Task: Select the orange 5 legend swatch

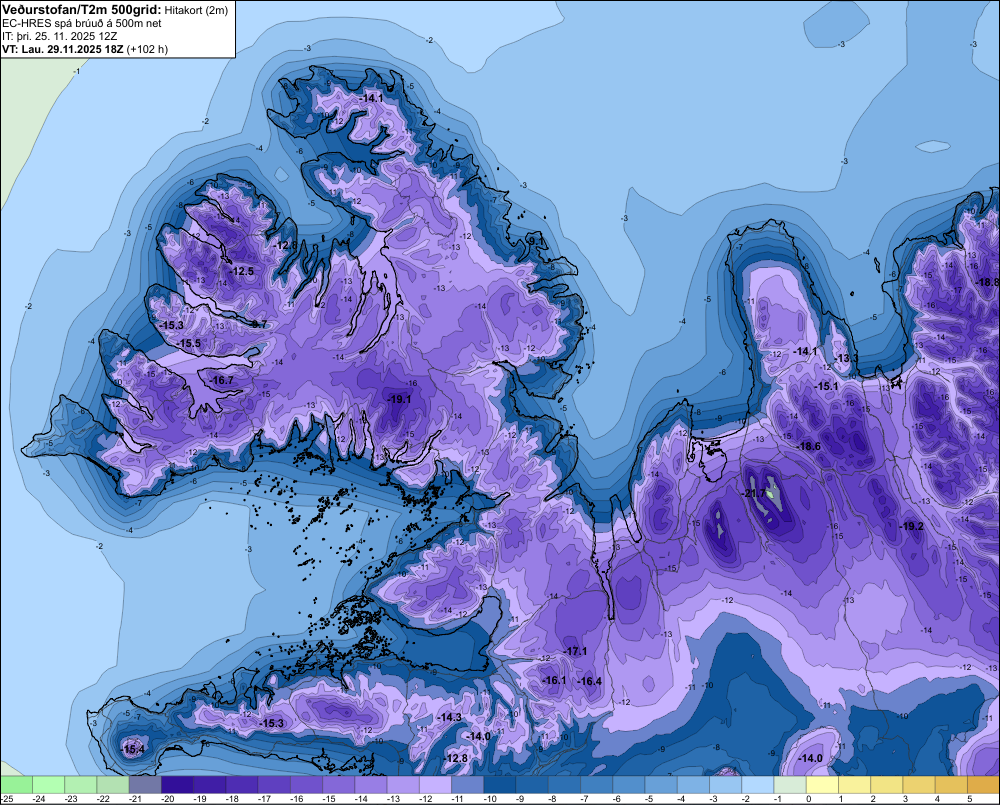Action: point(983,785)
